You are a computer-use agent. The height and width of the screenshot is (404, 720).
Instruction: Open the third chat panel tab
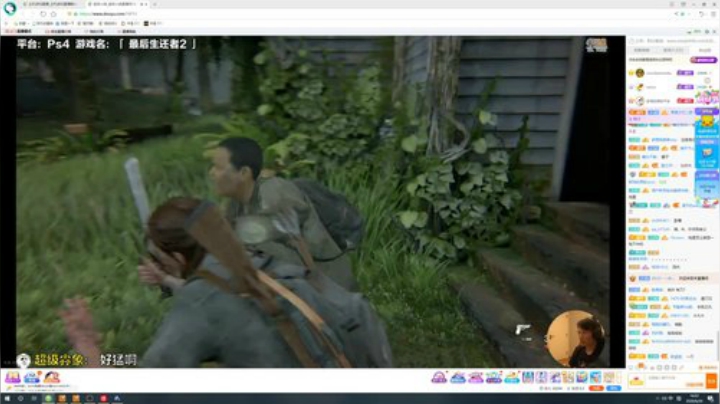point(704,50)
